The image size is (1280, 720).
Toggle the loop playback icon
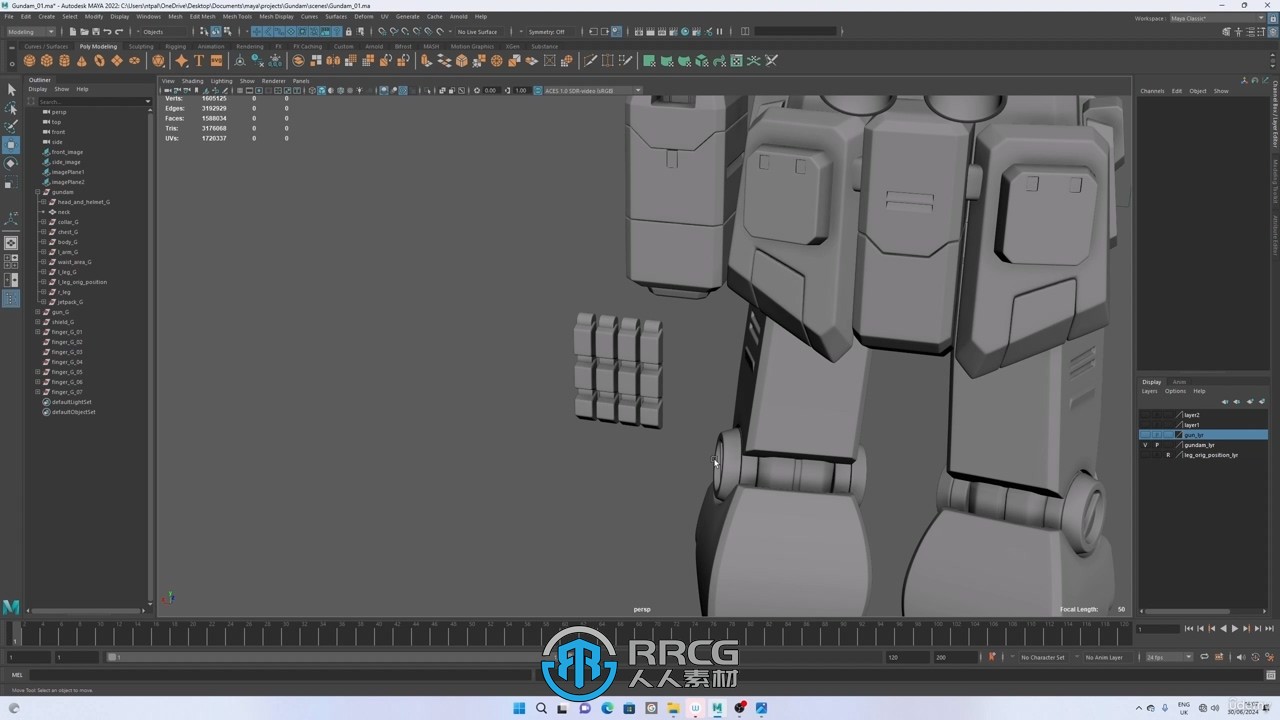coord(1204,657)
